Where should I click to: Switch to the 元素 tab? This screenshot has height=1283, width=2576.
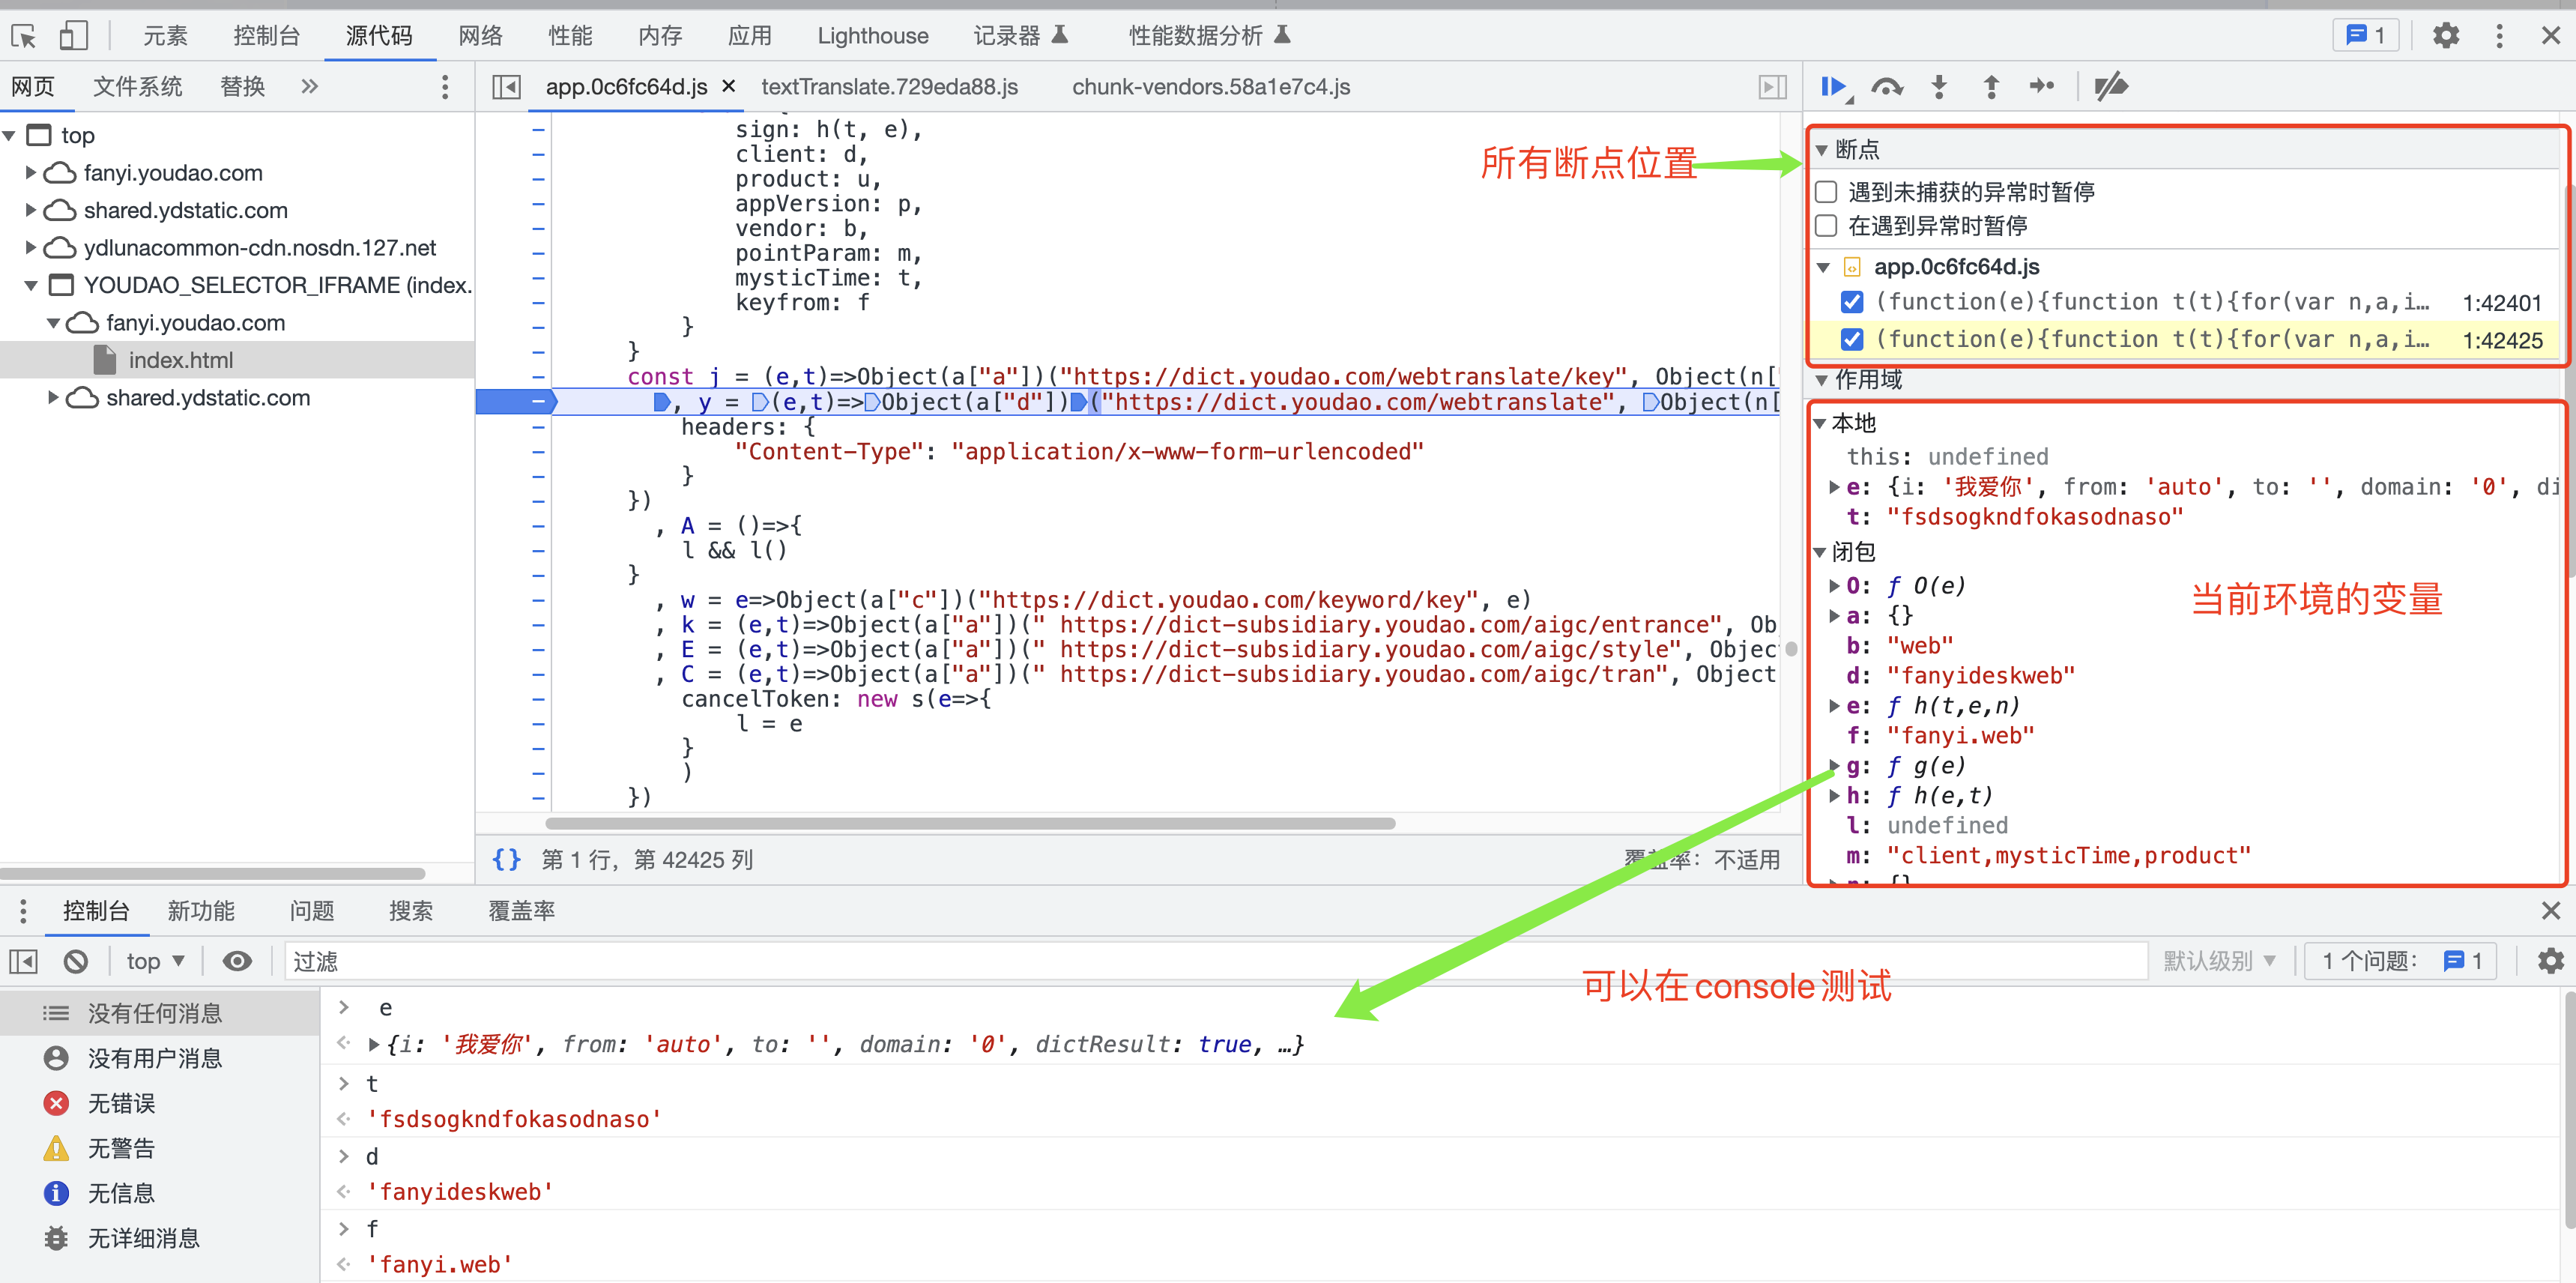(165, 36)
